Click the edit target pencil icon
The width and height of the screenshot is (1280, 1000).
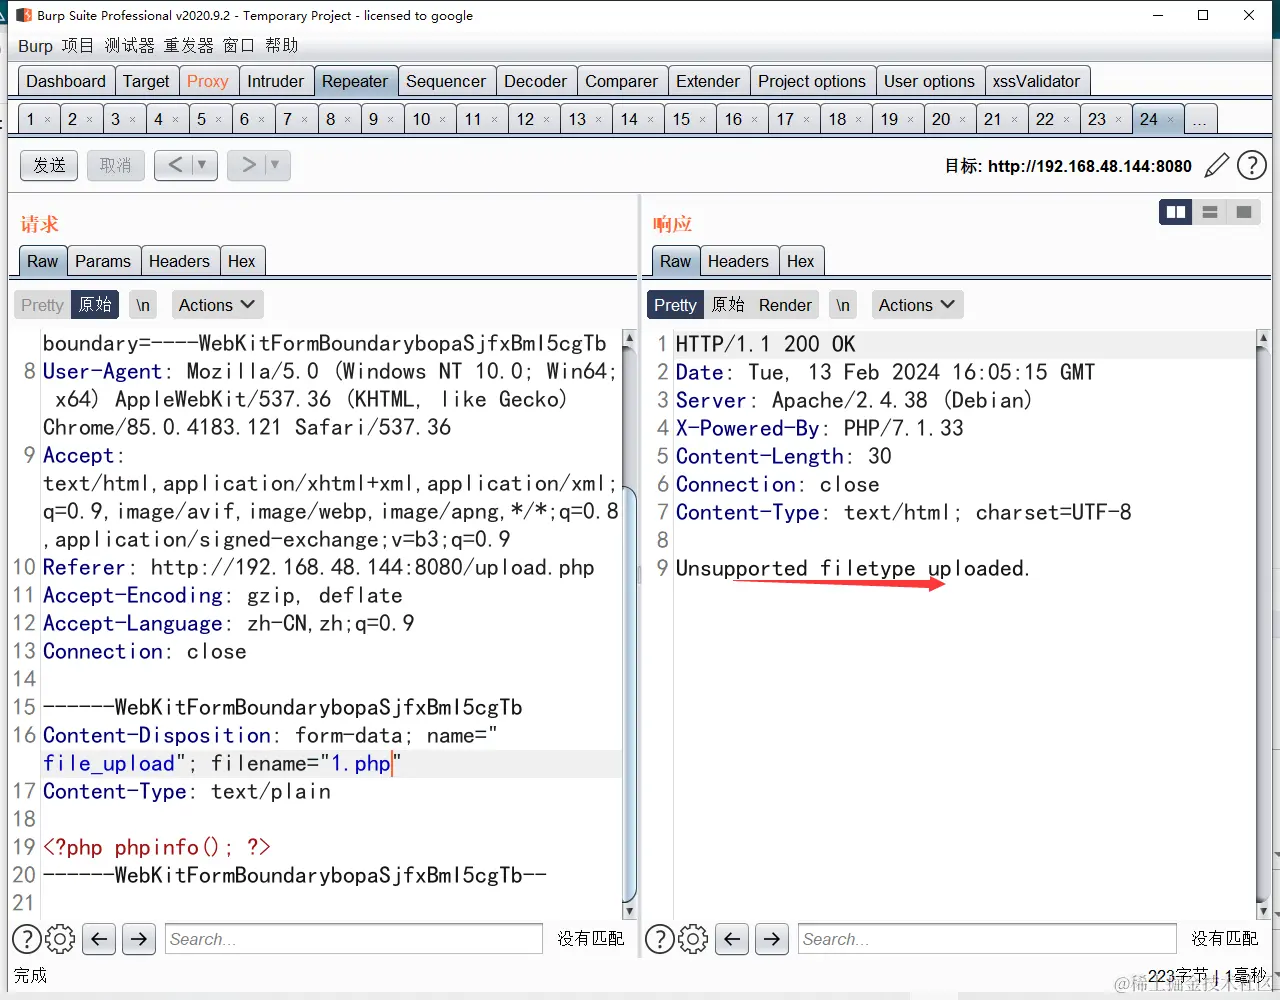click(x=1216, y=166)
